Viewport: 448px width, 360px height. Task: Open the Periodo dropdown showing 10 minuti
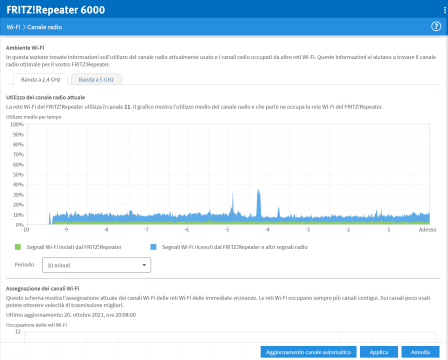click(96, 265)
